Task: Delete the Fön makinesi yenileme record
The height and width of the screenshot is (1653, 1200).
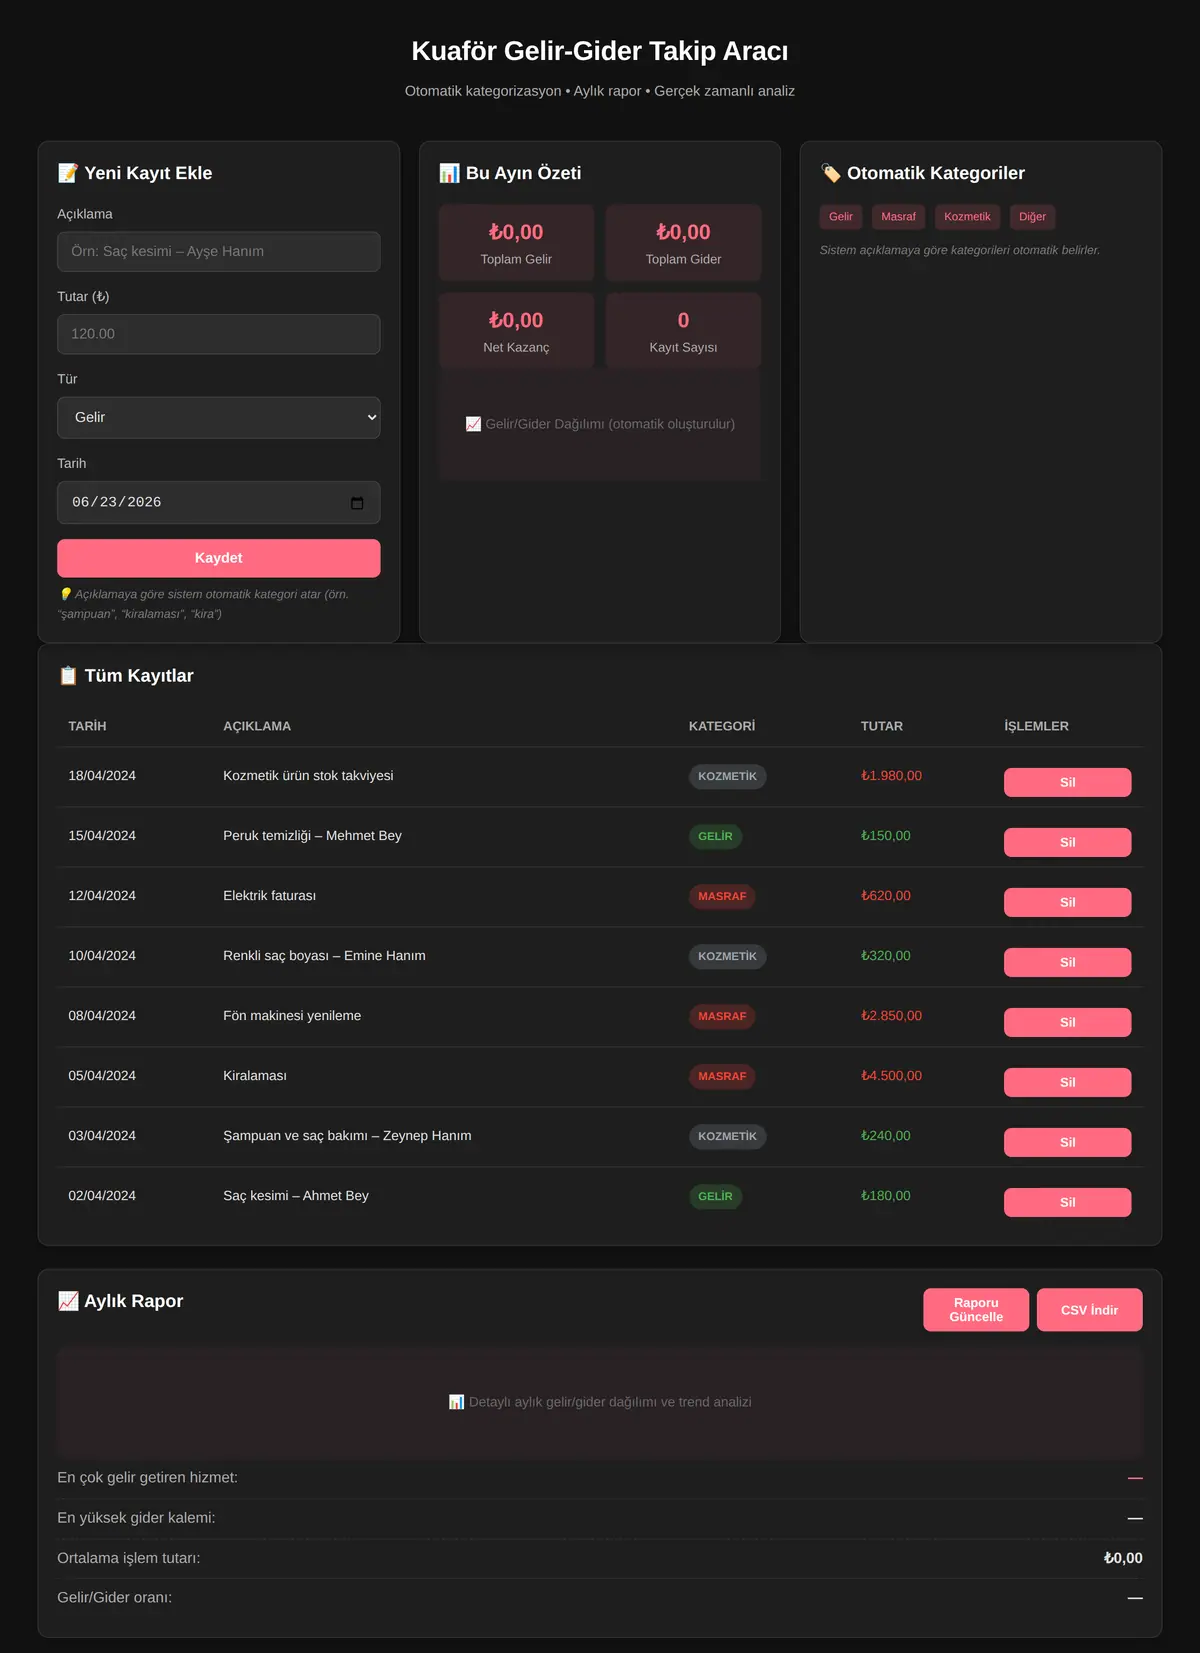Action: [x=1067, y=1023]
